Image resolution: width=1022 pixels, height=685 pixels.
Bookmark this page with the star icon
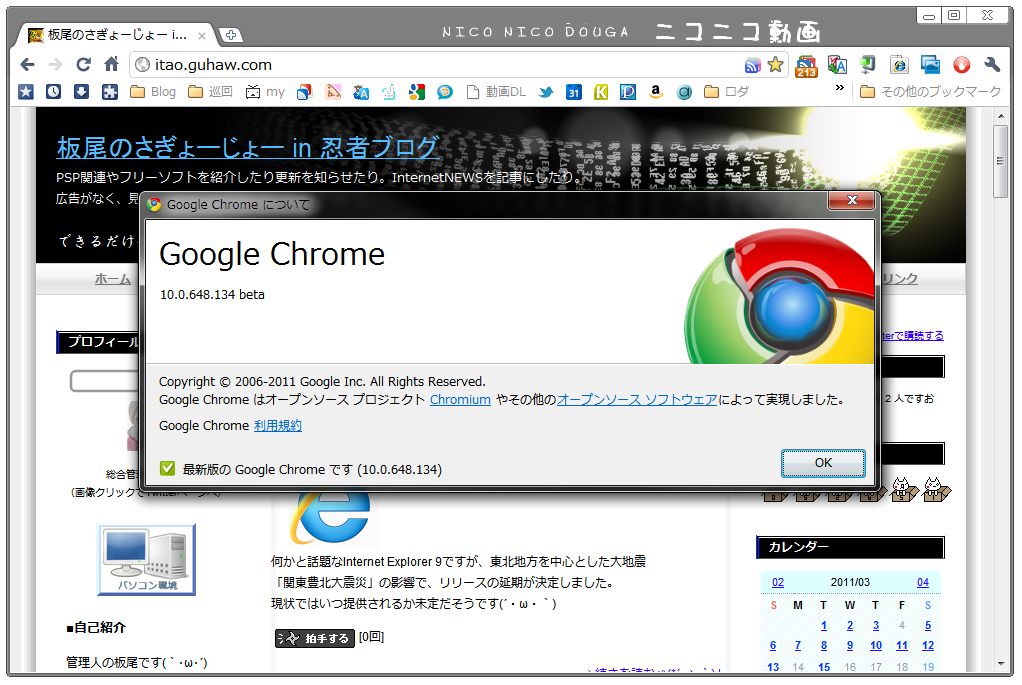click(x=775, y=65)
